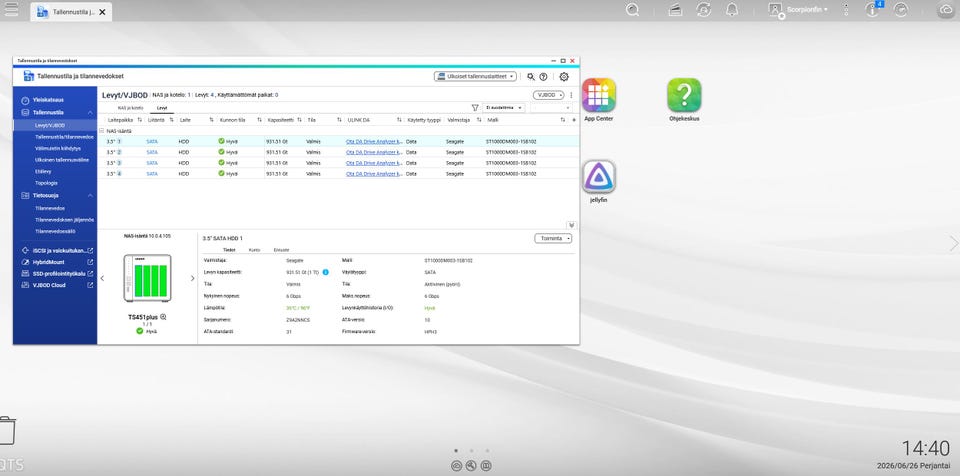Image resolution: width=960 pixels, height=476 pixels.
Task: Collapse the Tallennustila sidebar section
Action: (x=90, y=113)
